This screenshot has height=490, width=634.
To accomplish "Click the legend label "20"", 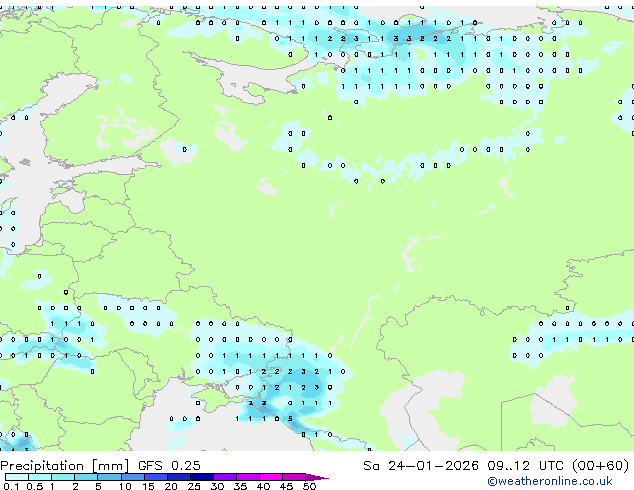I will click(171, 486).
